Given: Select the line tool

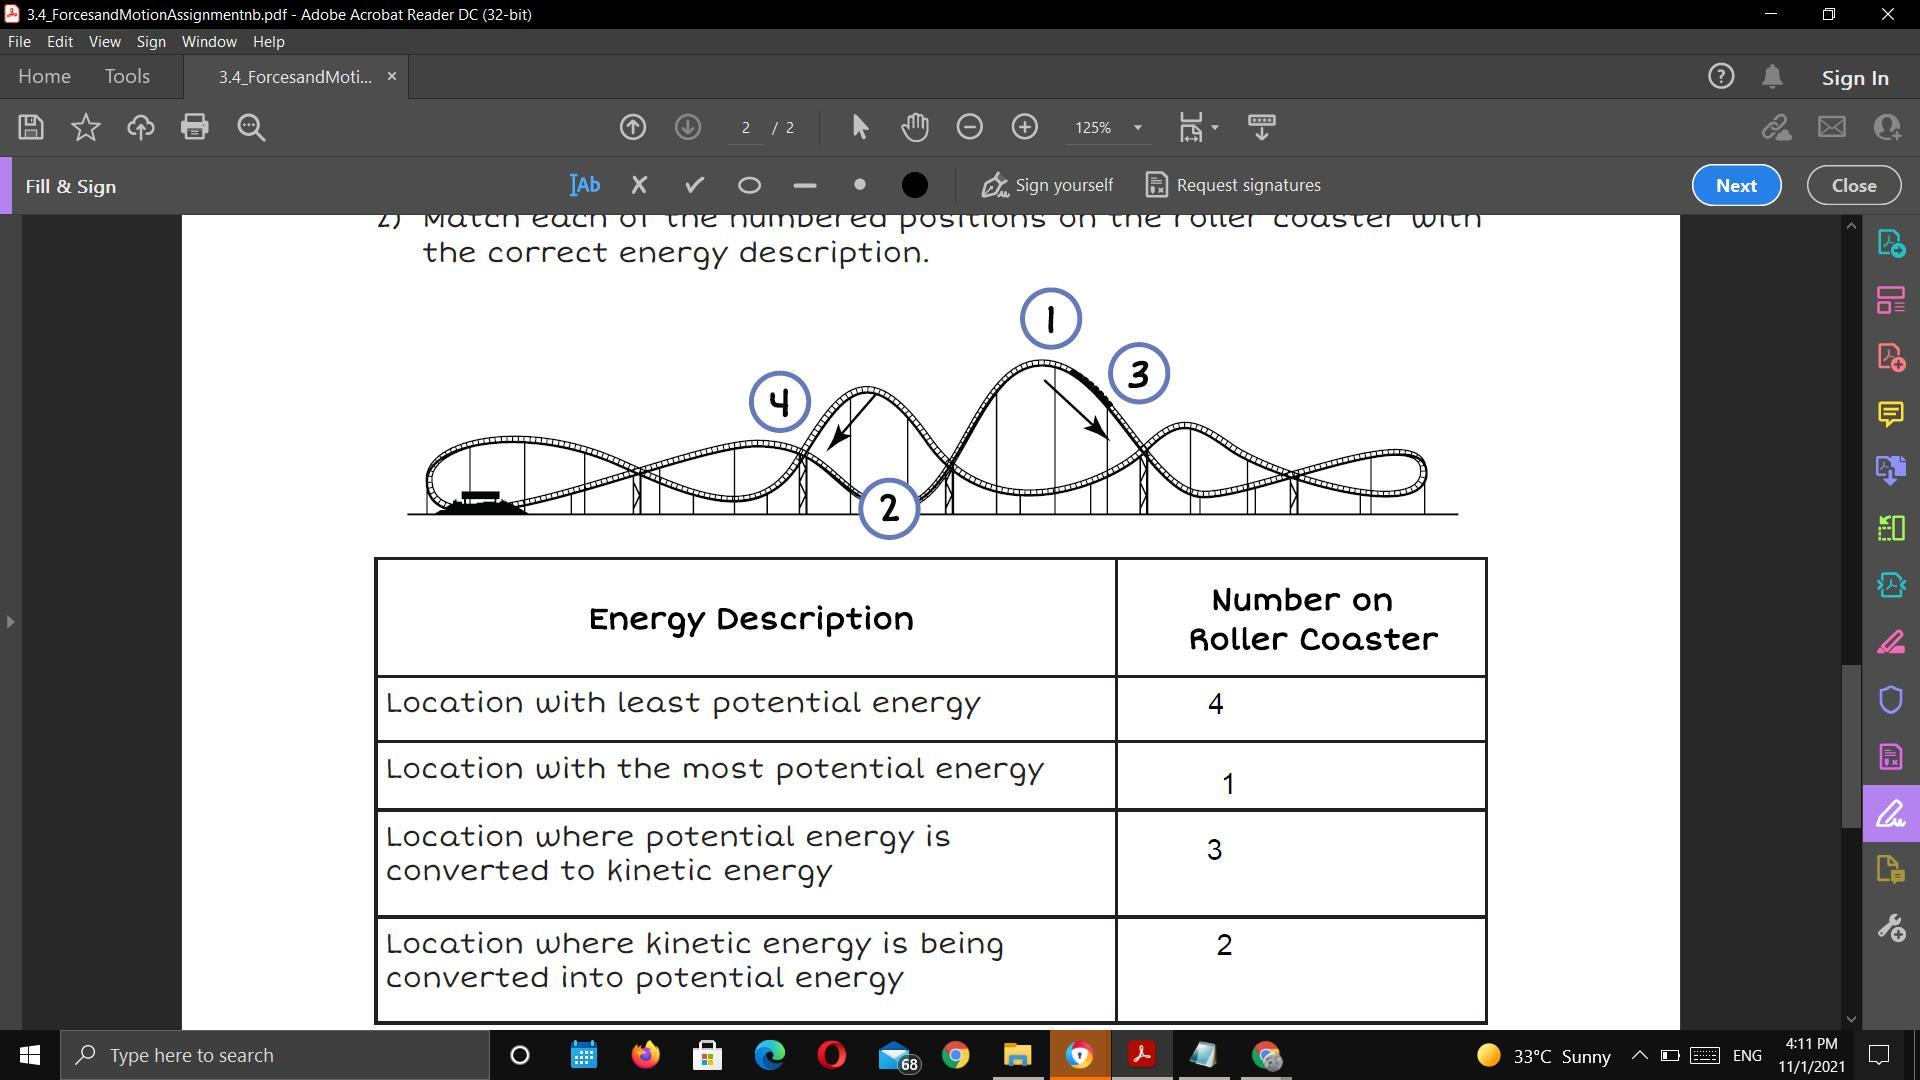Looking at the screenshot, I should (805, 186).
